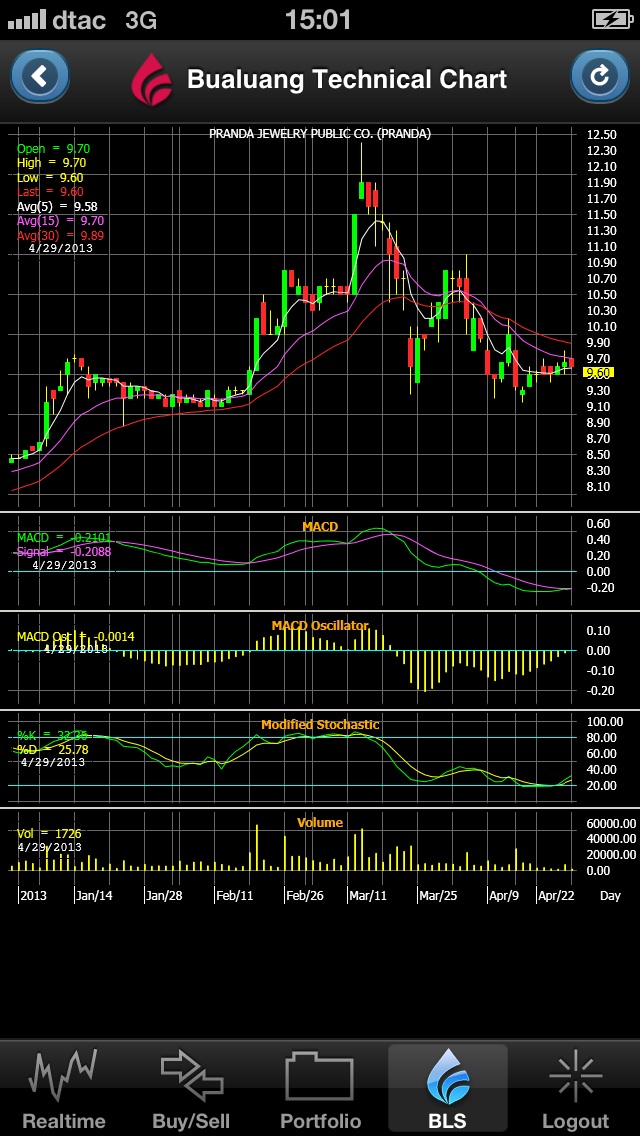Tap the Jan/14 date axis label
Image resolution: width=640 pixels, height=1136 pixels.
(x=94, y=895)
